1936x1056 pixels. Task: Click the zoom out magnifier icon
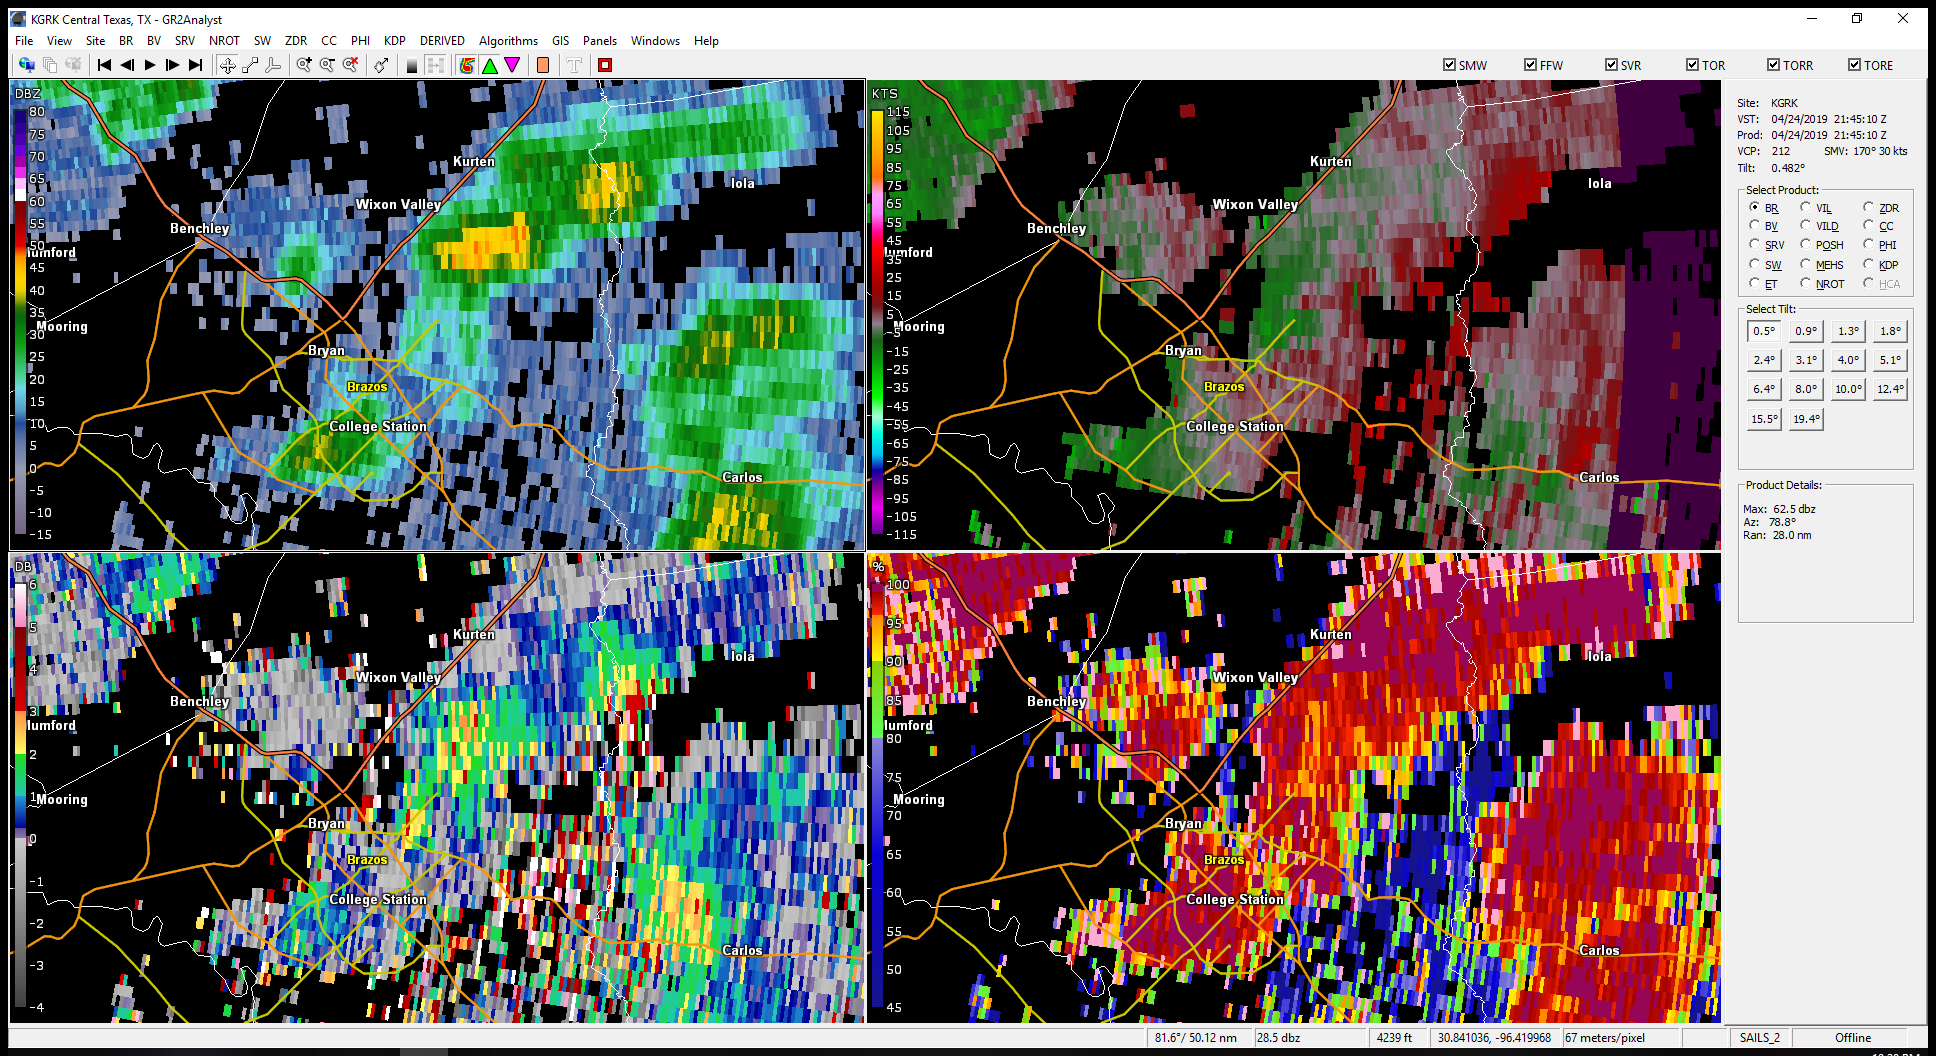327,65
